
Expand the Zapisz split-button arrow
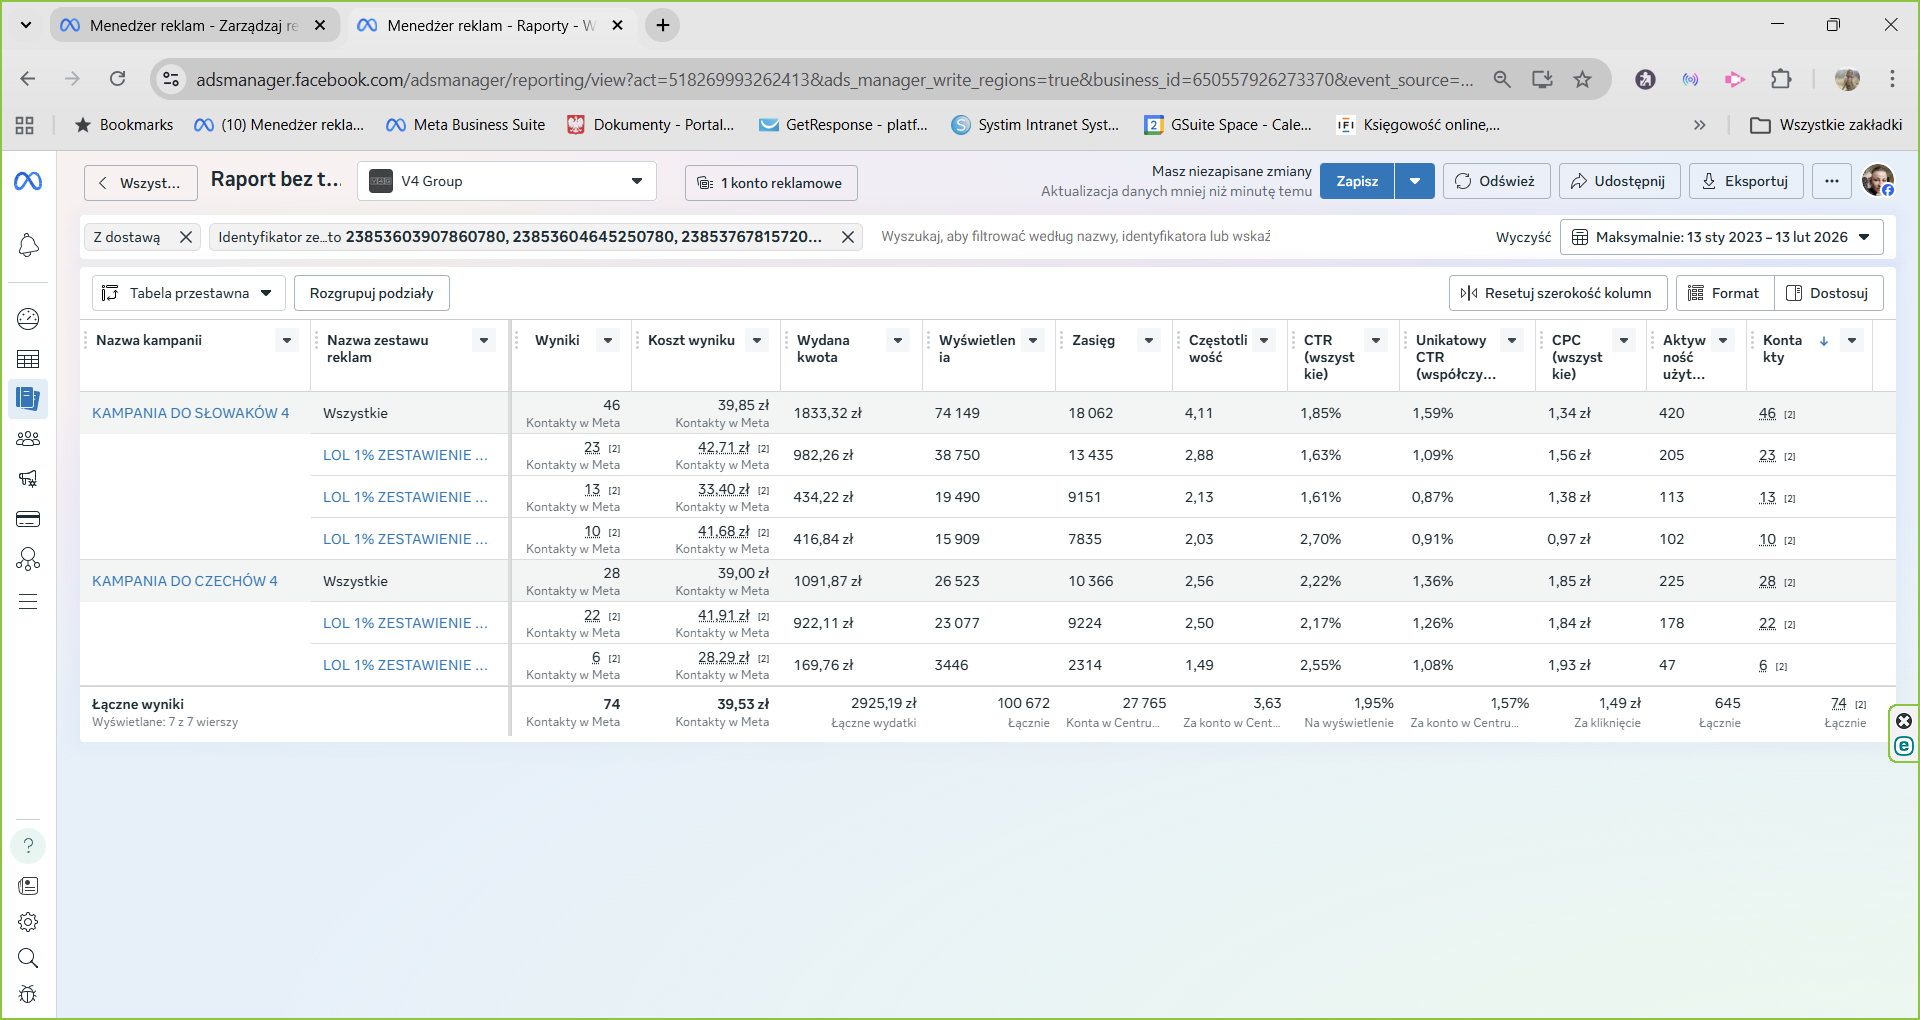pos(1415,181)
